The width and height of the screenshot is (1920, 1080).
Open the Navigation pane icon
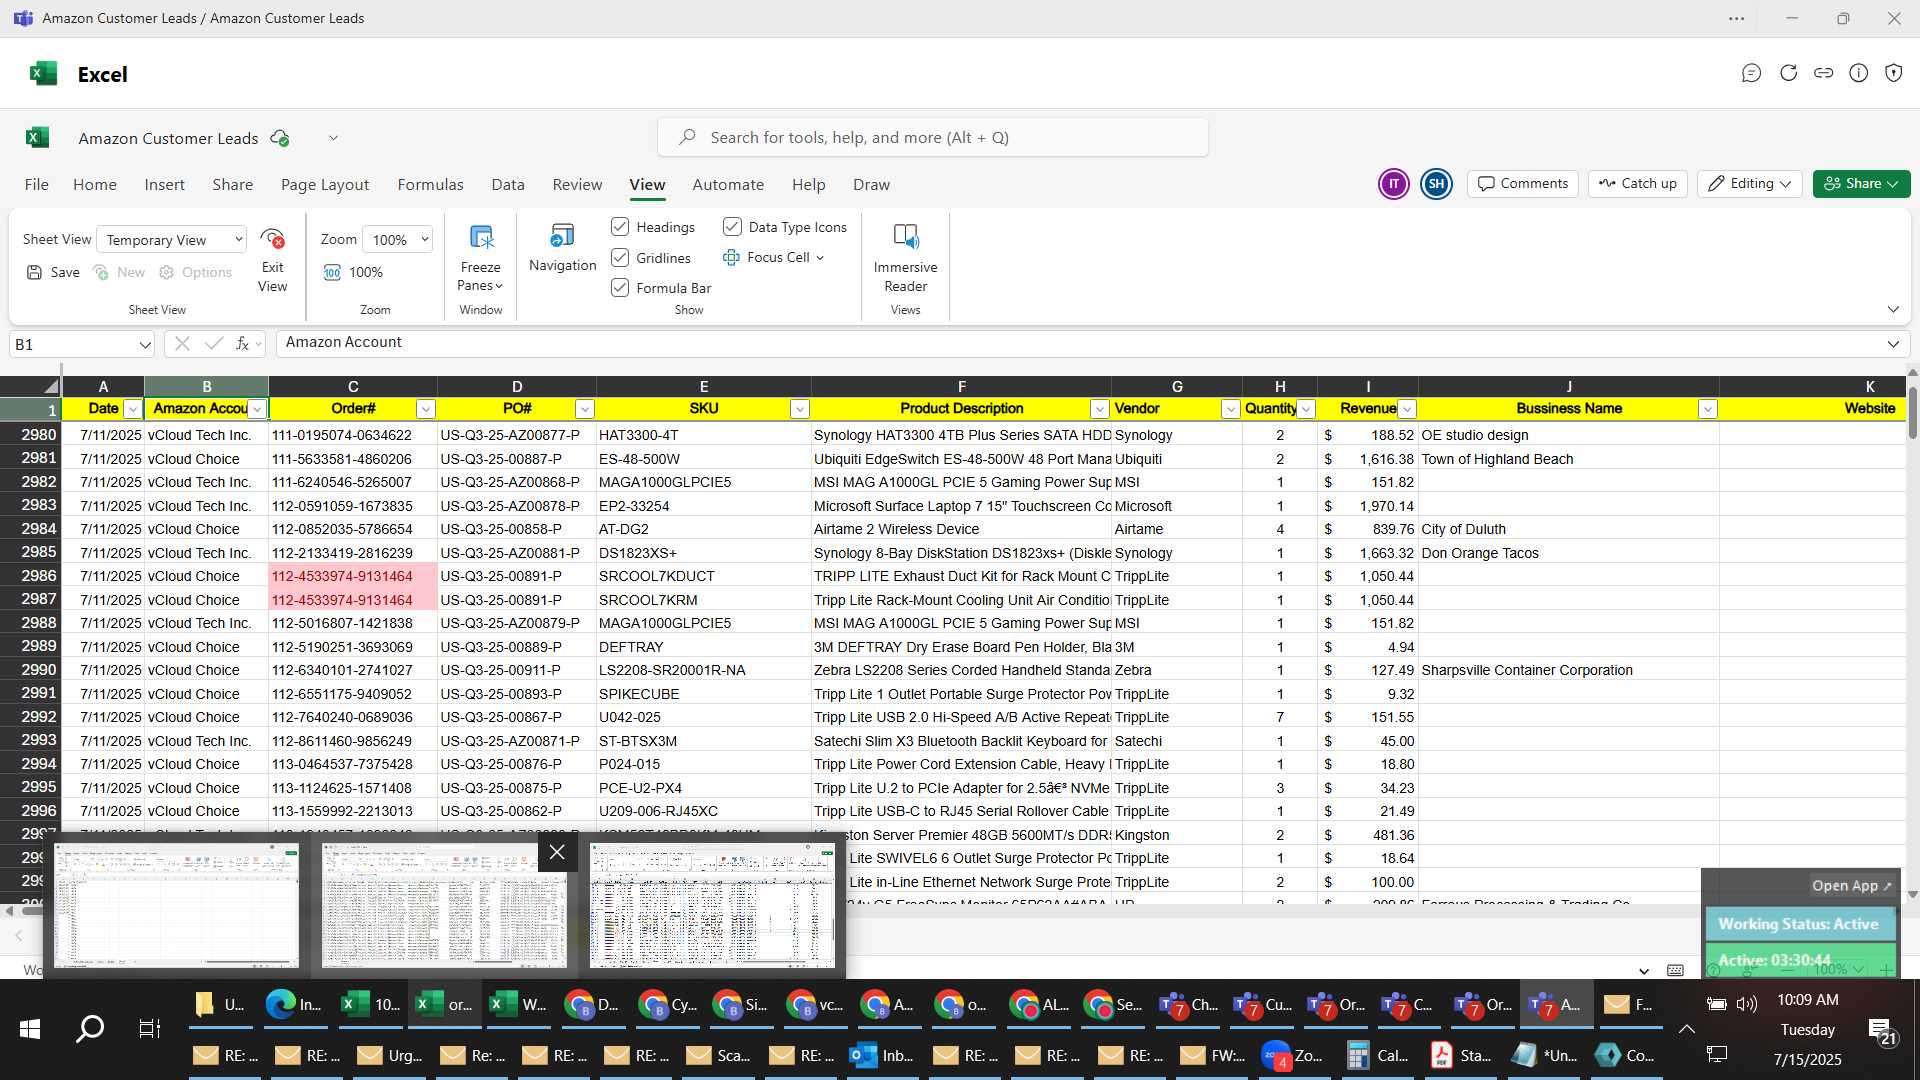tap(562, 236)
